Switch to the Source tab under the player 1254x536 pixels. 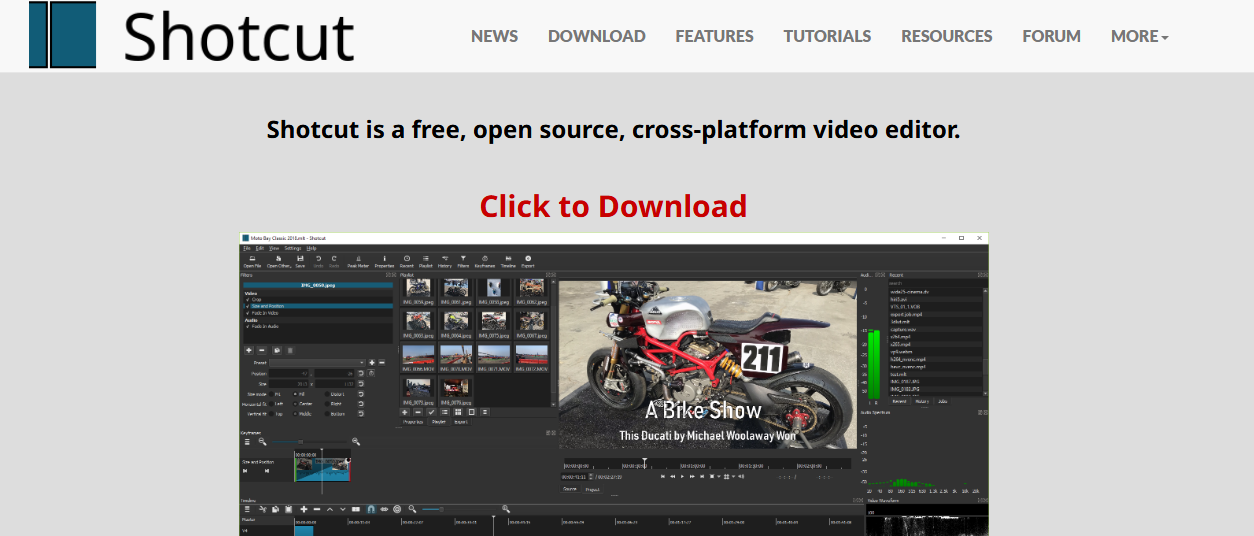(x=570, y=489)
